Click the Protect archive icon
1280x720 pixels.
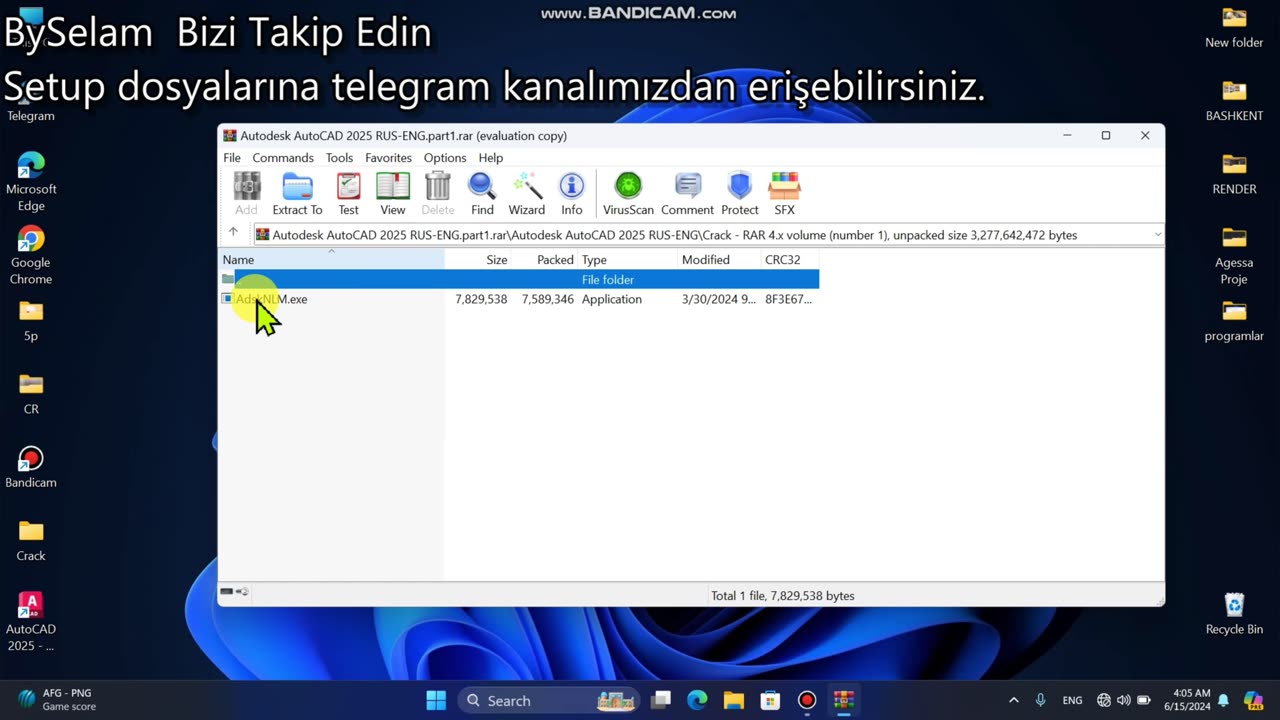tap(740, 194)
